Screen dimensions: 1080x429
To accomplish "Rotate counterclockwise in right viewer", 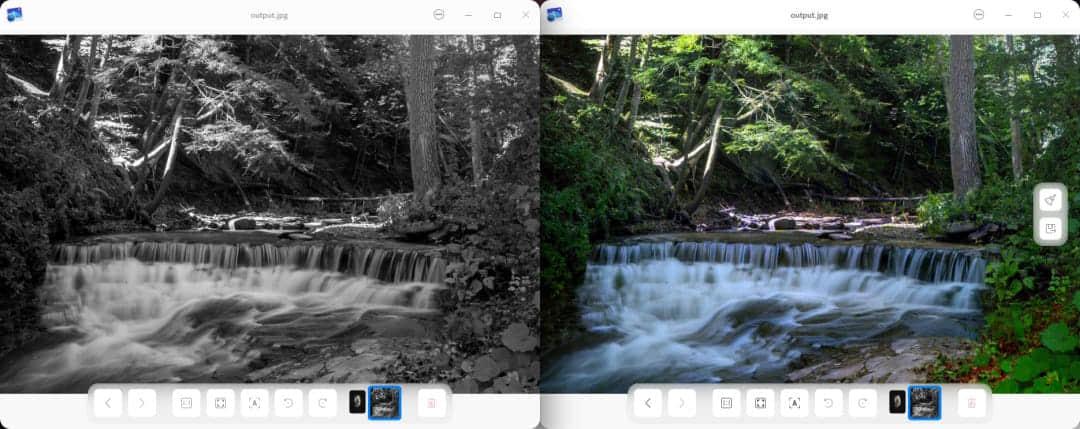I will pos(828,403).
